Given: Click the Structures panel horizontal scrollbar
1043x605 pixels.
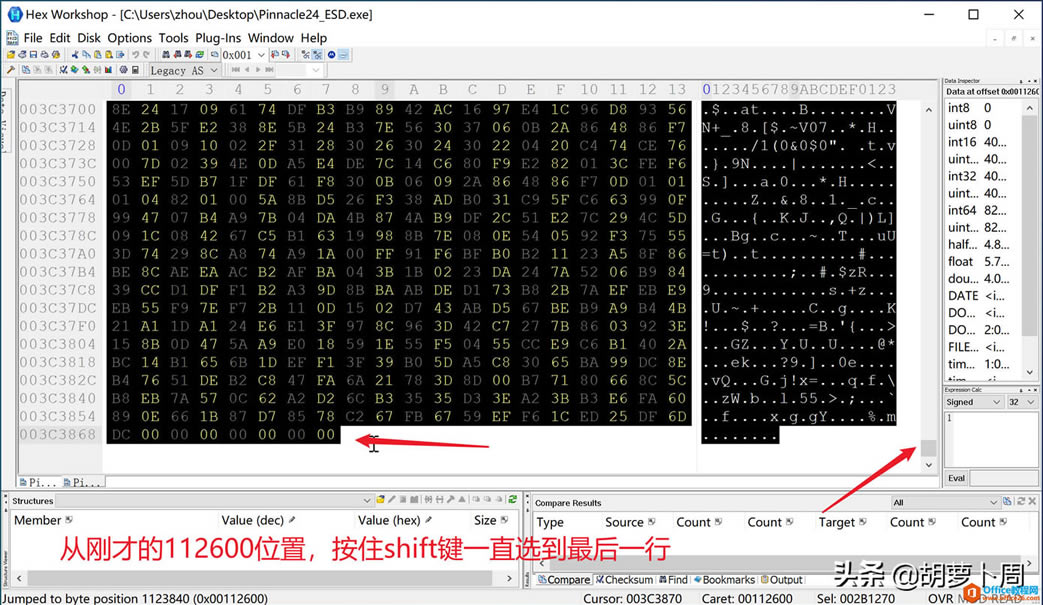Looking at the screenshot, I should point(264,578).
